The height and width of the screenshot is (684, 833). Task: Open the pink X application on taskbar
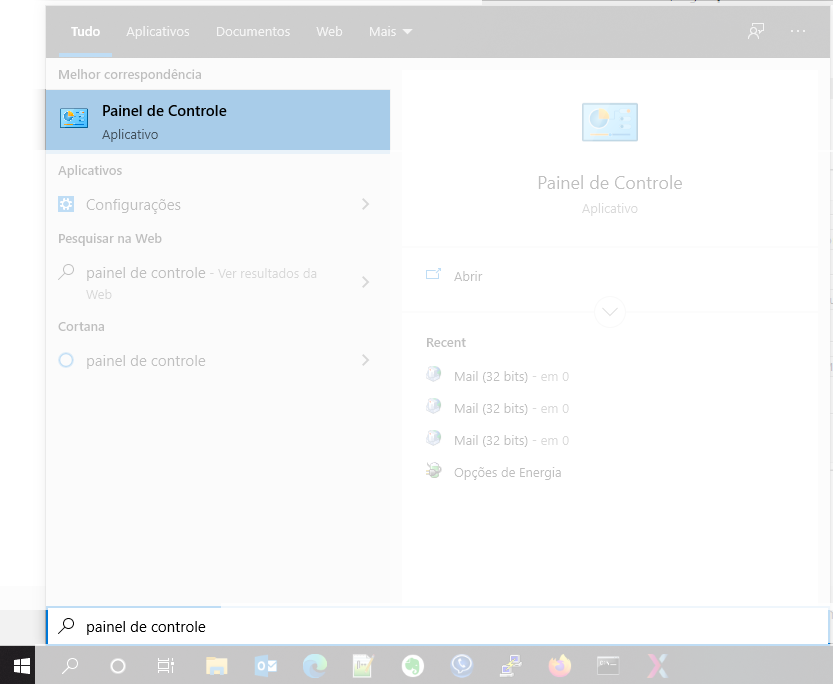[x=657, y=665]
